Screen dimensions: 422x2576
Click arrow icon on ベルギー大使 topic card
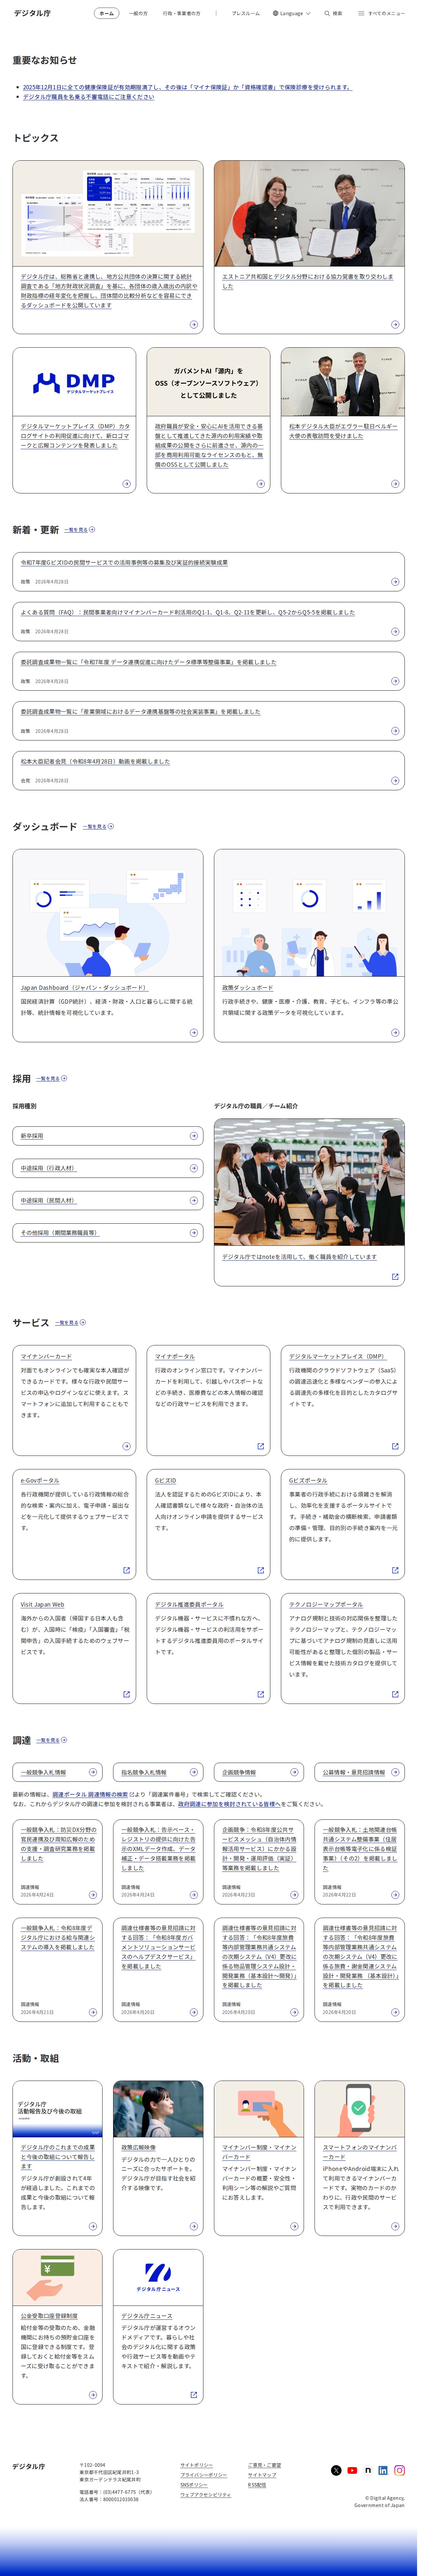pos(395,484)
